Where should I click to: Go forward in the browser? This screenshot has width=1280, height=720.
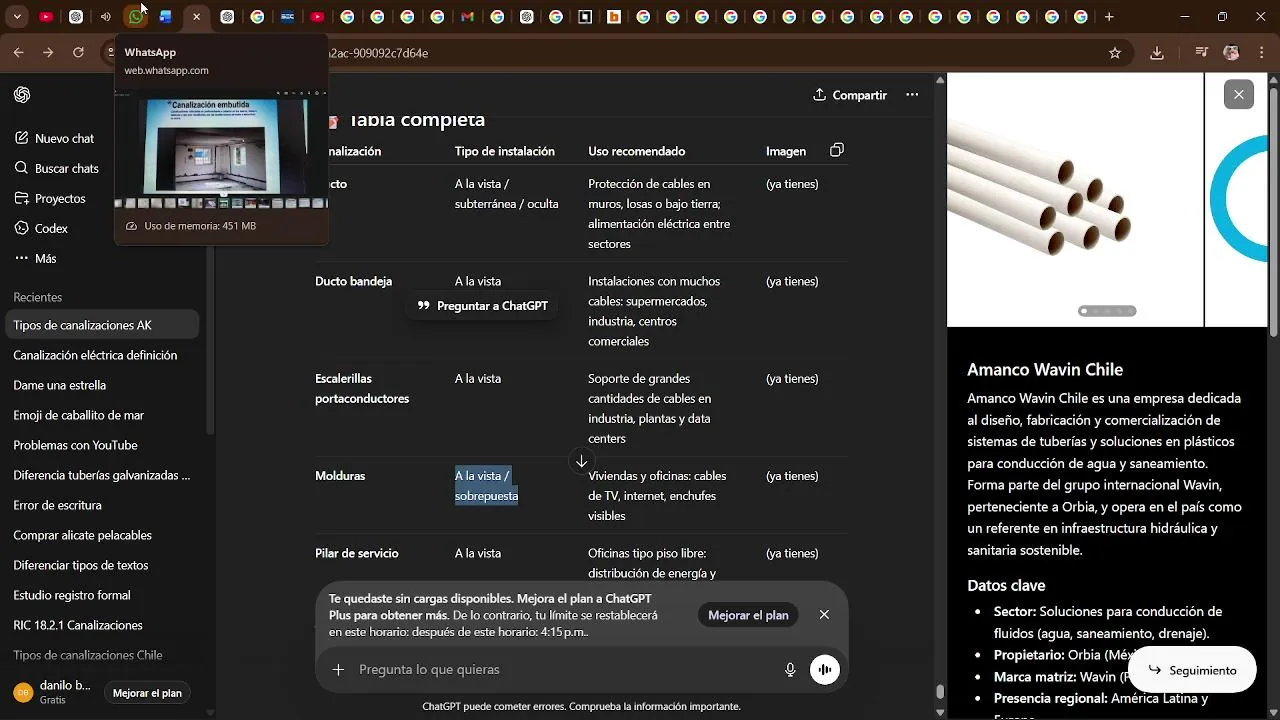click(x=48, y=53)
